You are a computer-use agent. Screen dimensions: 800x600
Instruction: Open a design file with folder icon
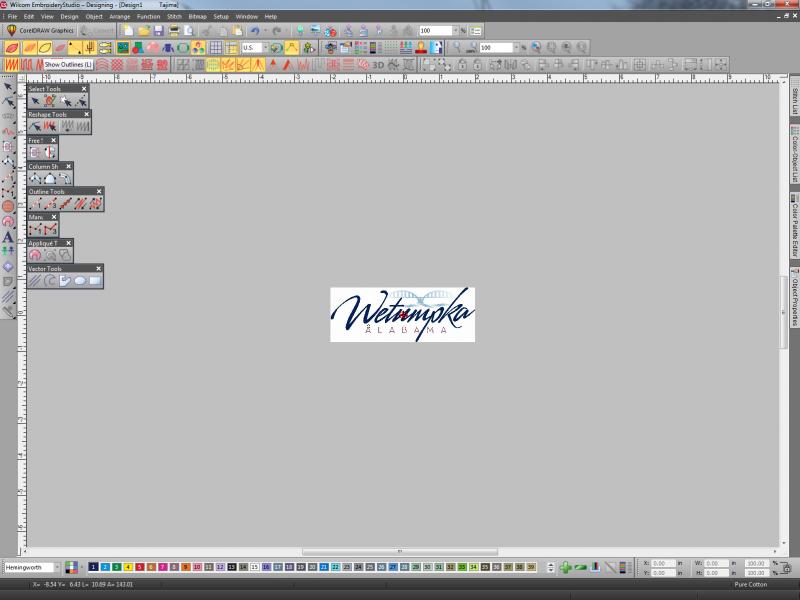point(143,31)
